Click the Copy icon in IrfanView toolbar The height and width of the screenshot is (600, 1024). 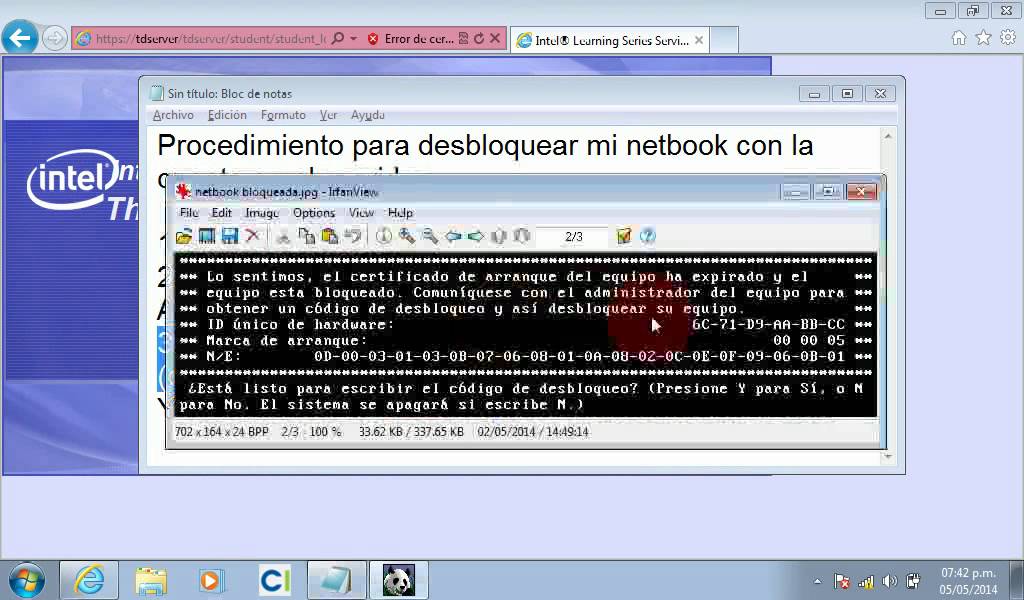(x=306, y=236)
